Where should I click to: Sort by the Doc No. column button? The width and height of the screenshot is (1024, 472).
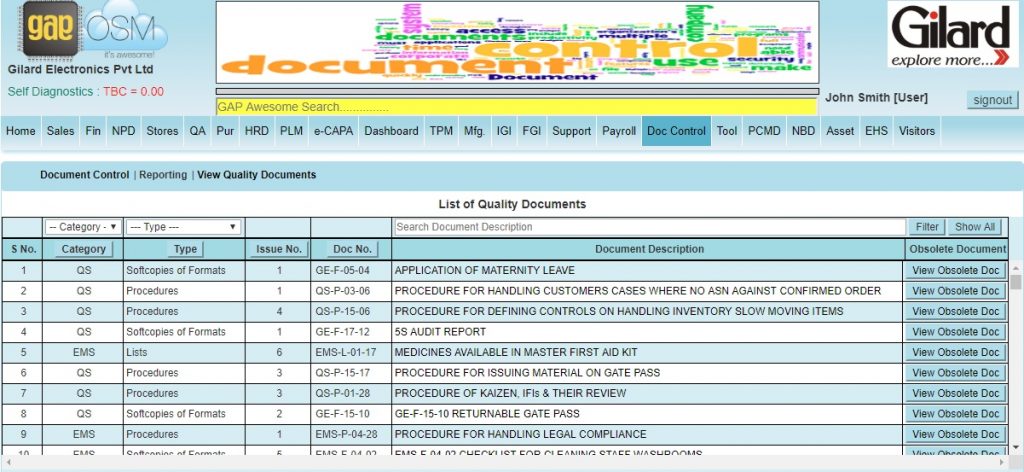[352, 249]
